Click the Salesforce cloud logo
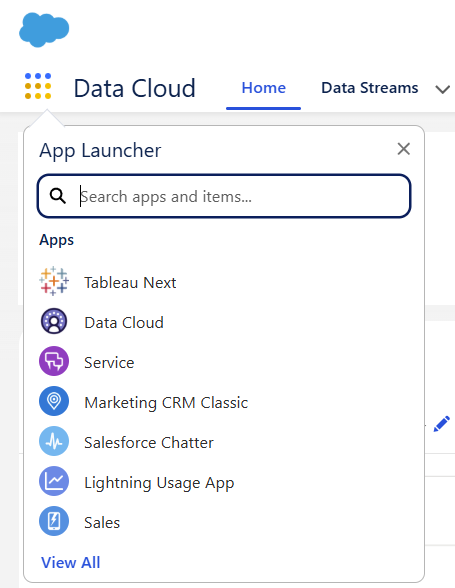 pos(44,30)
